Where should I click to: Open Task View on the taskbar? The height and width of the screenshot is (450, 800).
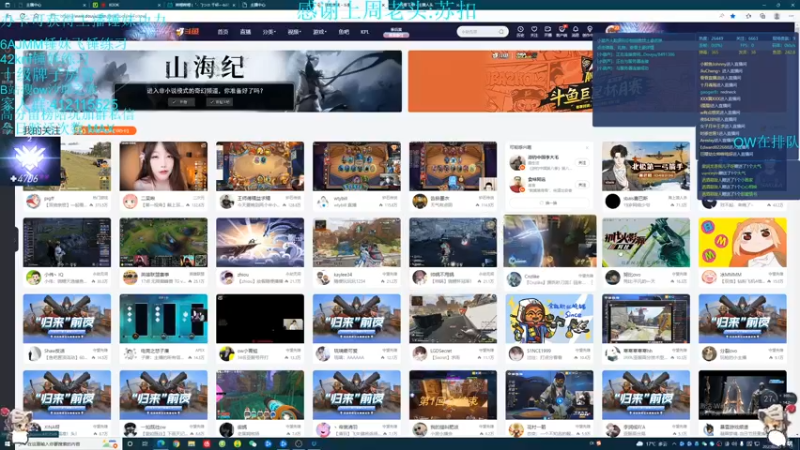(x=145, y=444)
